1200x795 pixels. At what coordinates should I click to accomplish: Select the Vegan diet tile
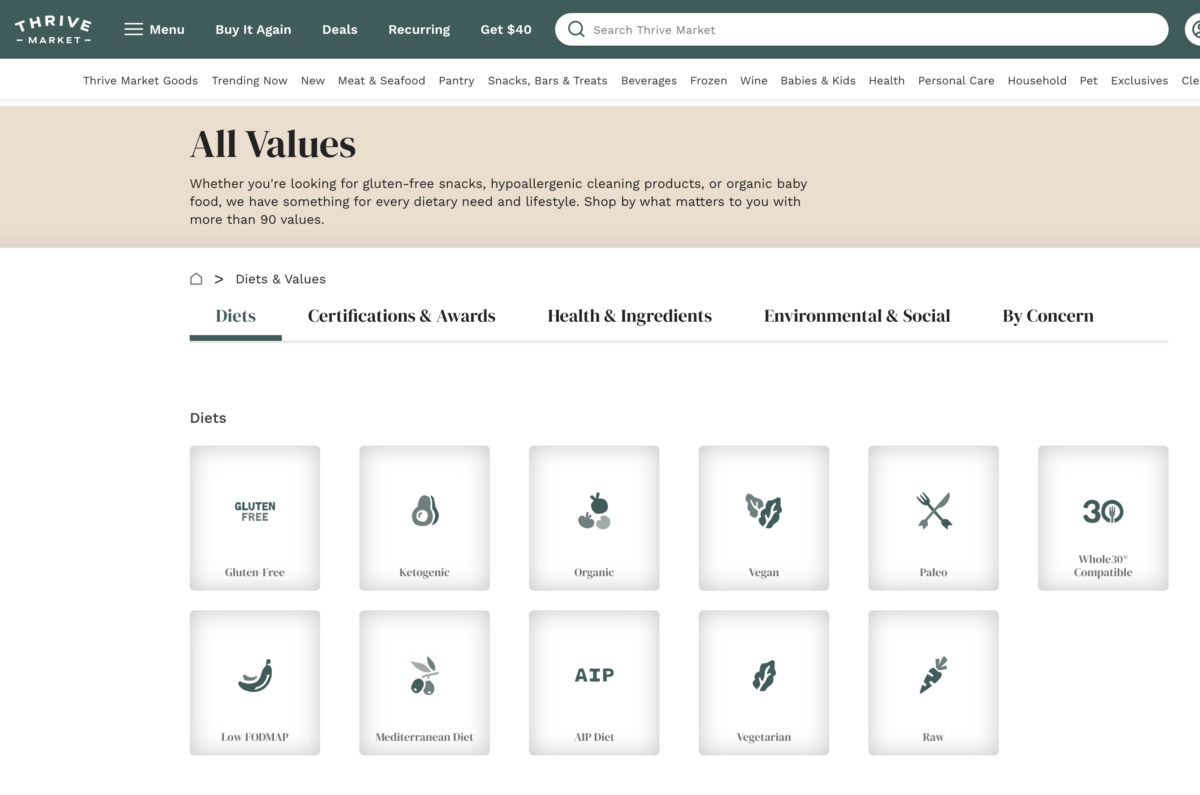(764, 518)
